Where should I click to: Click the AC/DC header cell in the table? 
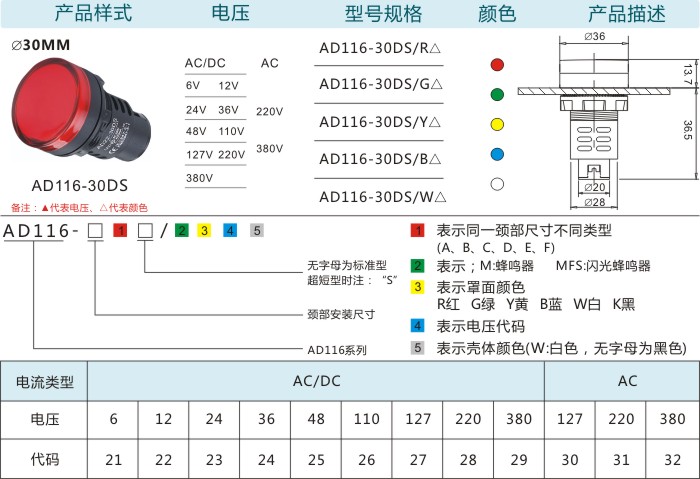point(316,381)
